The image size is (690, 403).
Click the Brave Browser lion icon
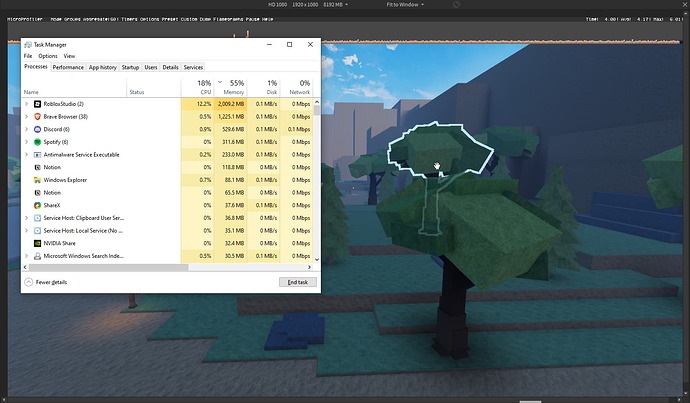[x=37, y=117]
